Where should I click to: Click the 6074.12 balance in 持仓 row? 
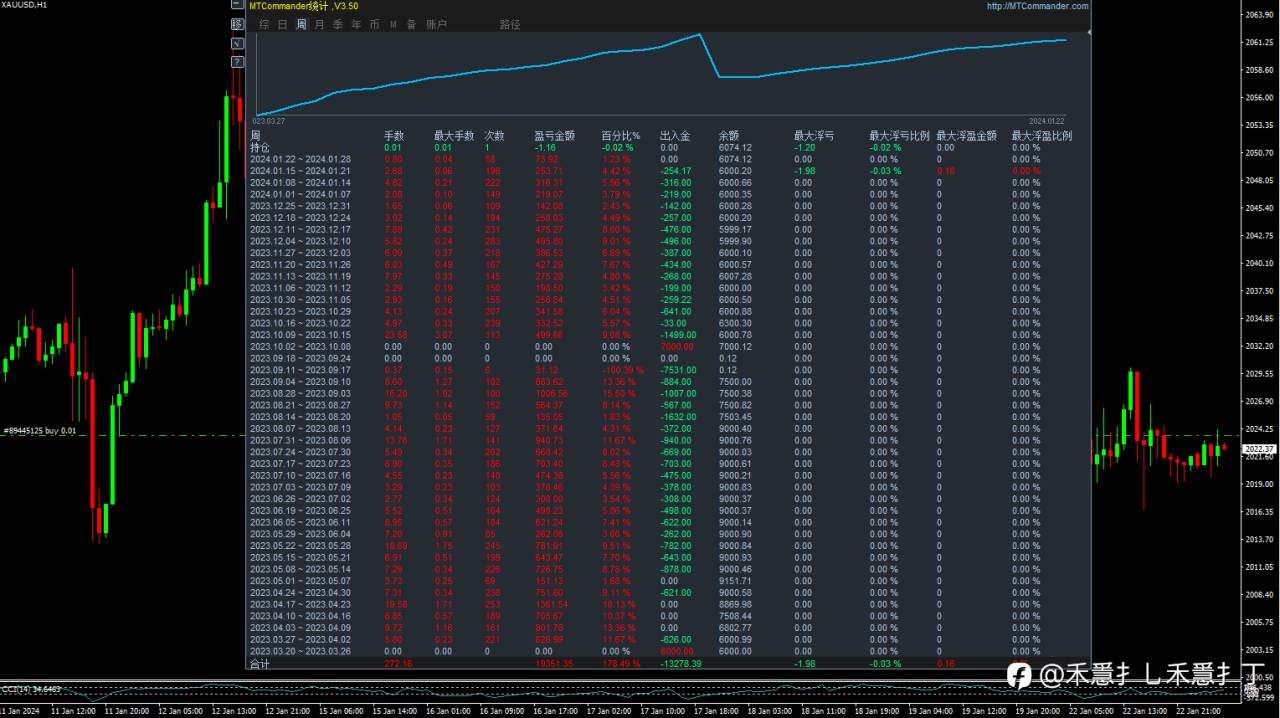click(x=735, y=147)
